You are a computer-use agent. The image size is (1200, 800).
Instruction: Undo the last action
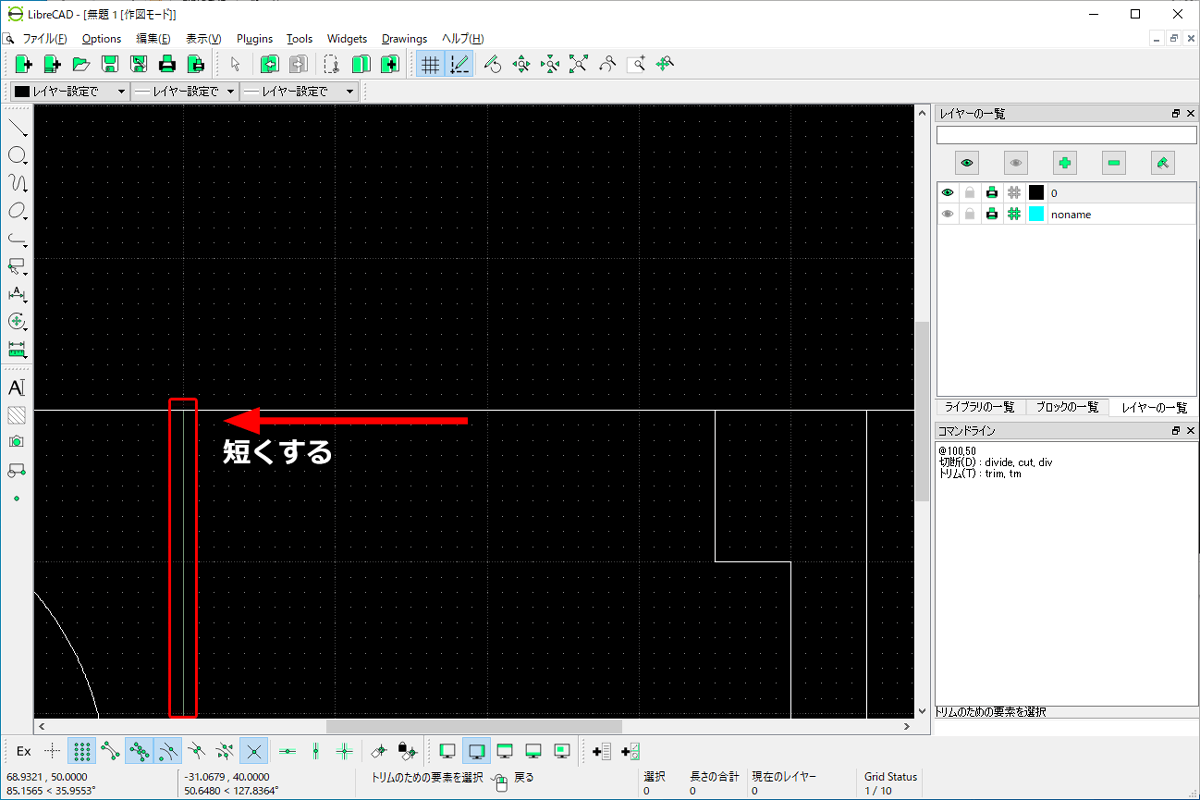(x=269, y=64)
